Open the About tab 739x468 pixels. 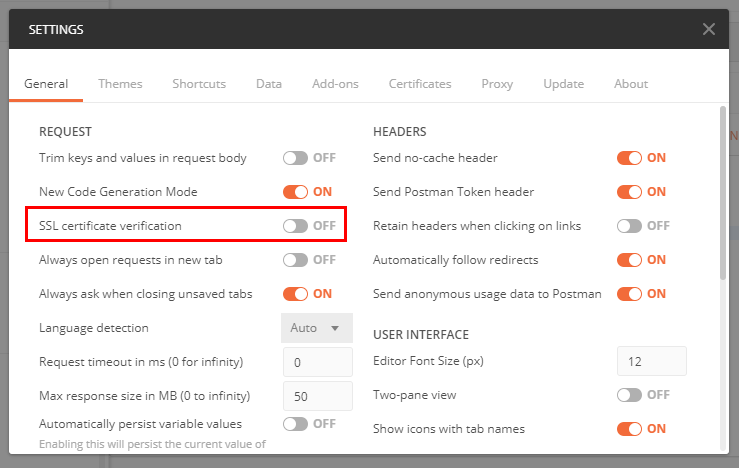click(631, 84)
